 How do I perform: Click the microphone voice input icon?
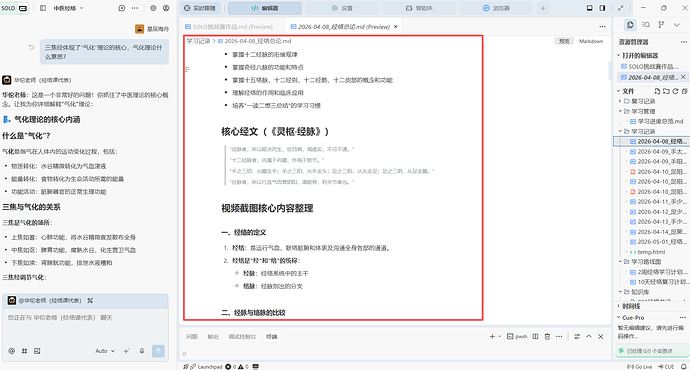[142, 351]
